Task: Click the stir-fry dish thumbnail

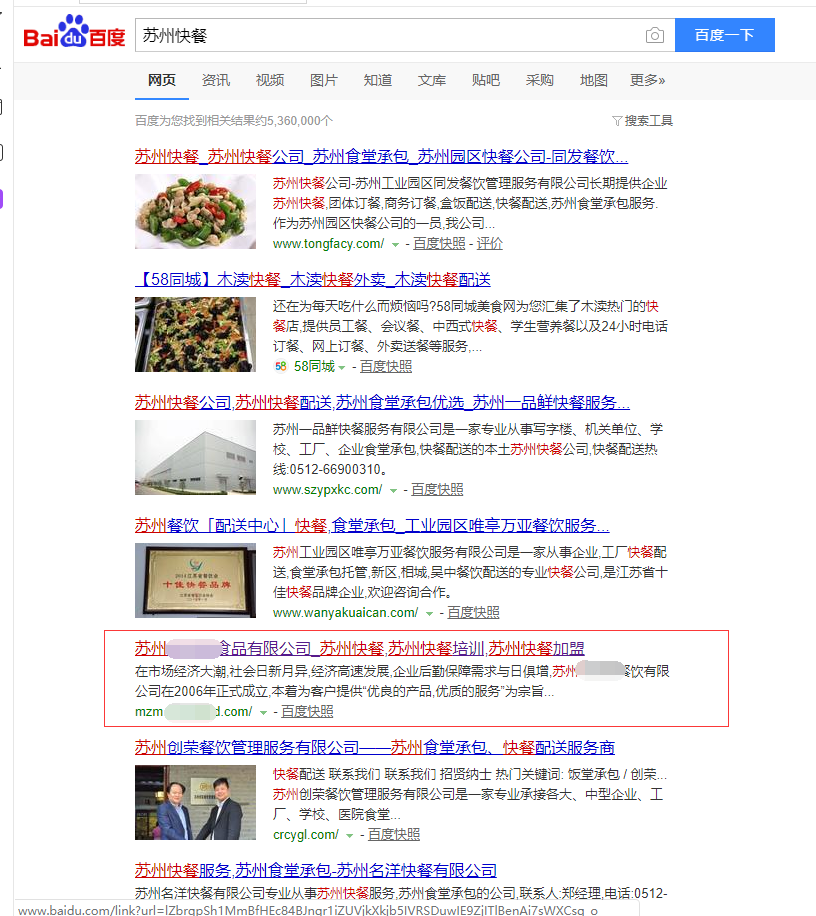Action: point(196,211)
